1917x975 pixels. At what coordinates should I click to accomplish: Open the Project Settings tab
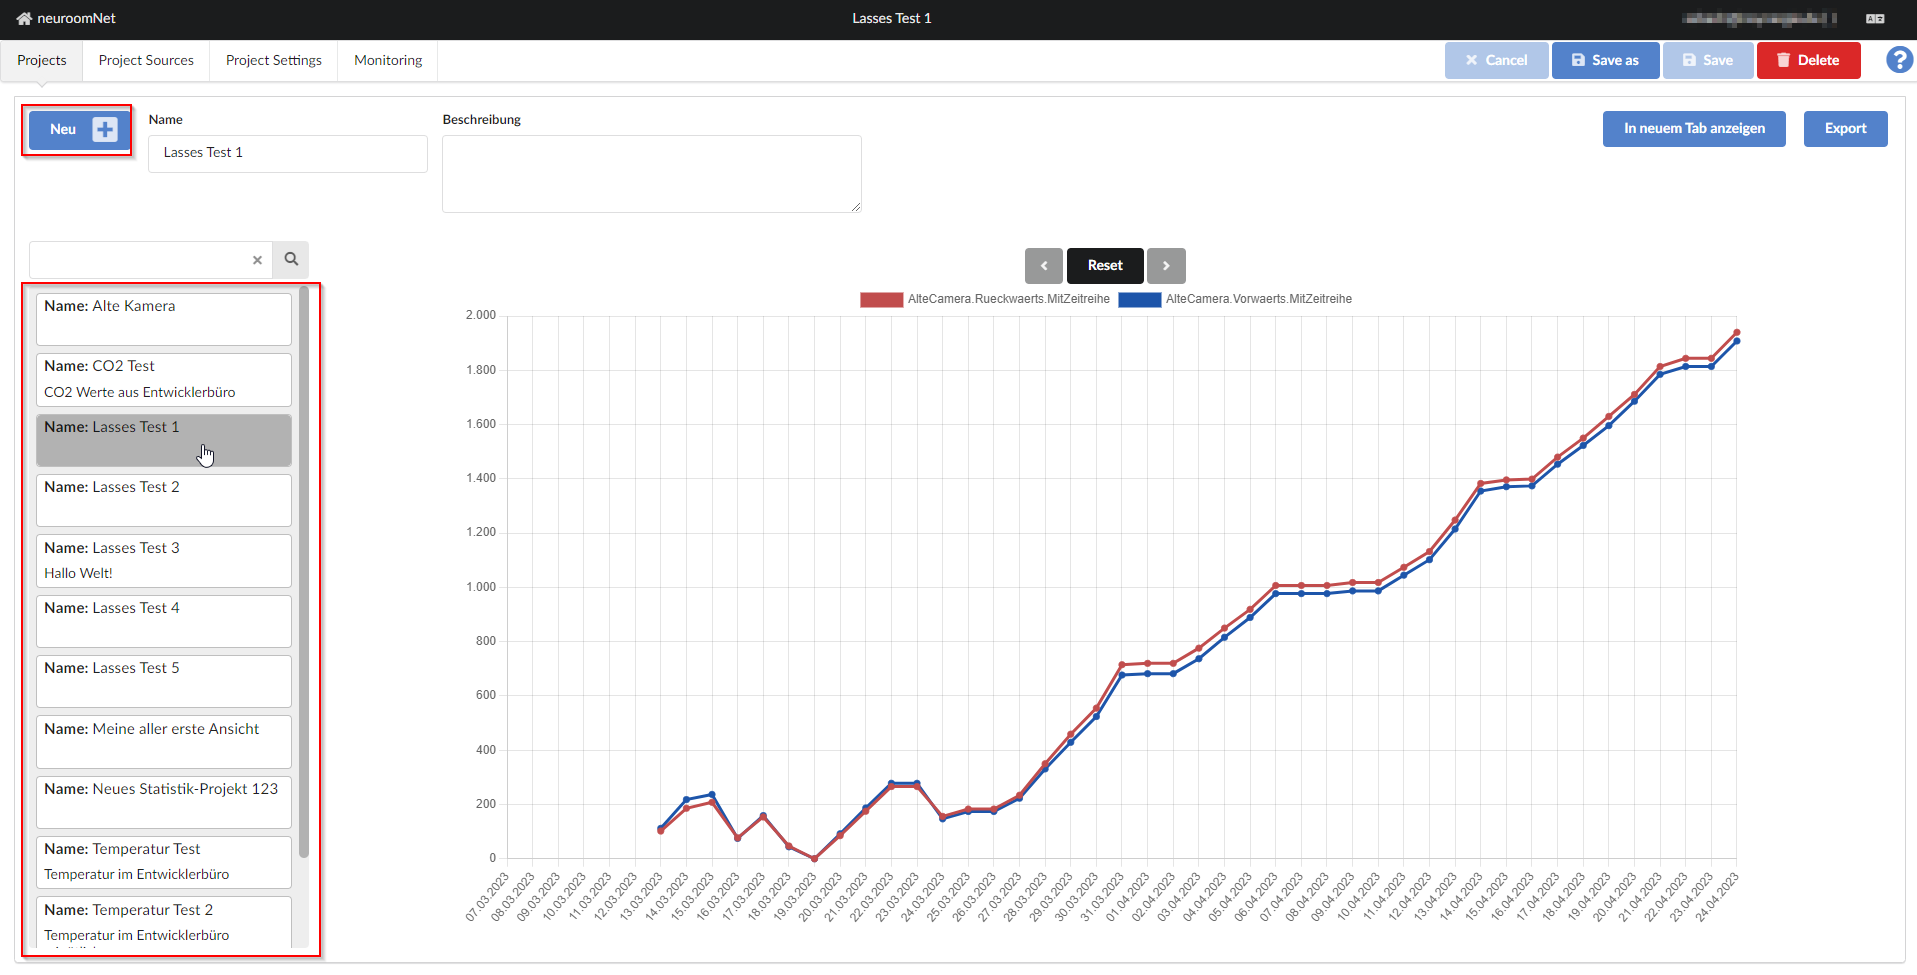point(274,61)
